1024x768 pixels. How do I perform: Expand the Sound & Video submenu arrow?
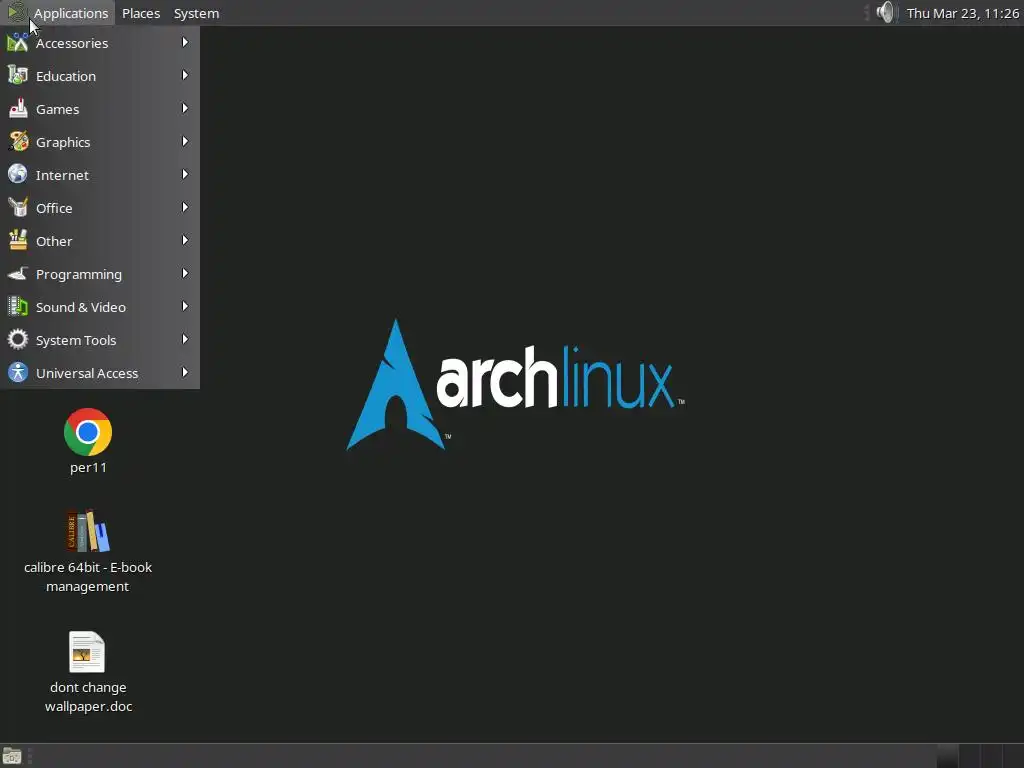pos(185,306)
